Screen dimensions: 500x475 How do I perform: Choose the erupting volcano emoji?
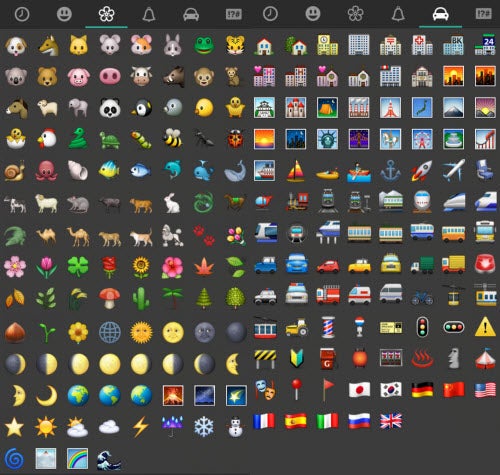[173, 395]
